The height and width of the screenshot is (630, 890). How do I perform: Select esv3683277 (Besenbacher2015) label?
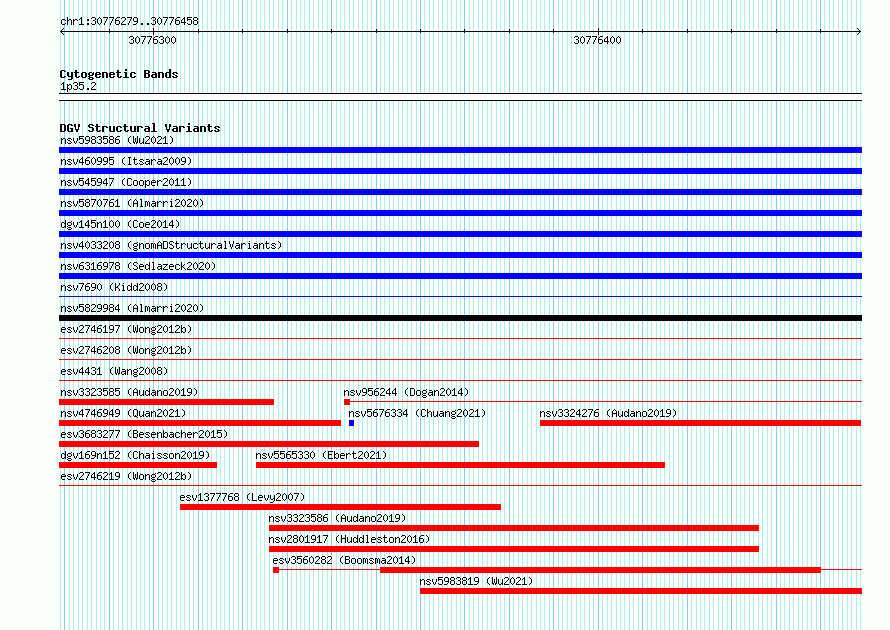click(x=144, y=434)
